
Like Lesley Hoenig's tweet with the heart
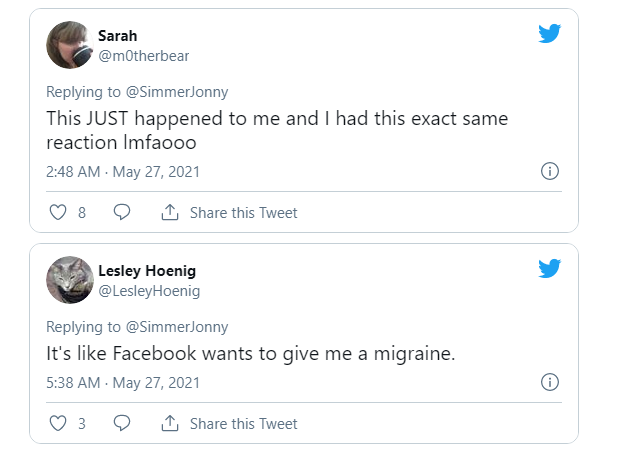(57, 423)
